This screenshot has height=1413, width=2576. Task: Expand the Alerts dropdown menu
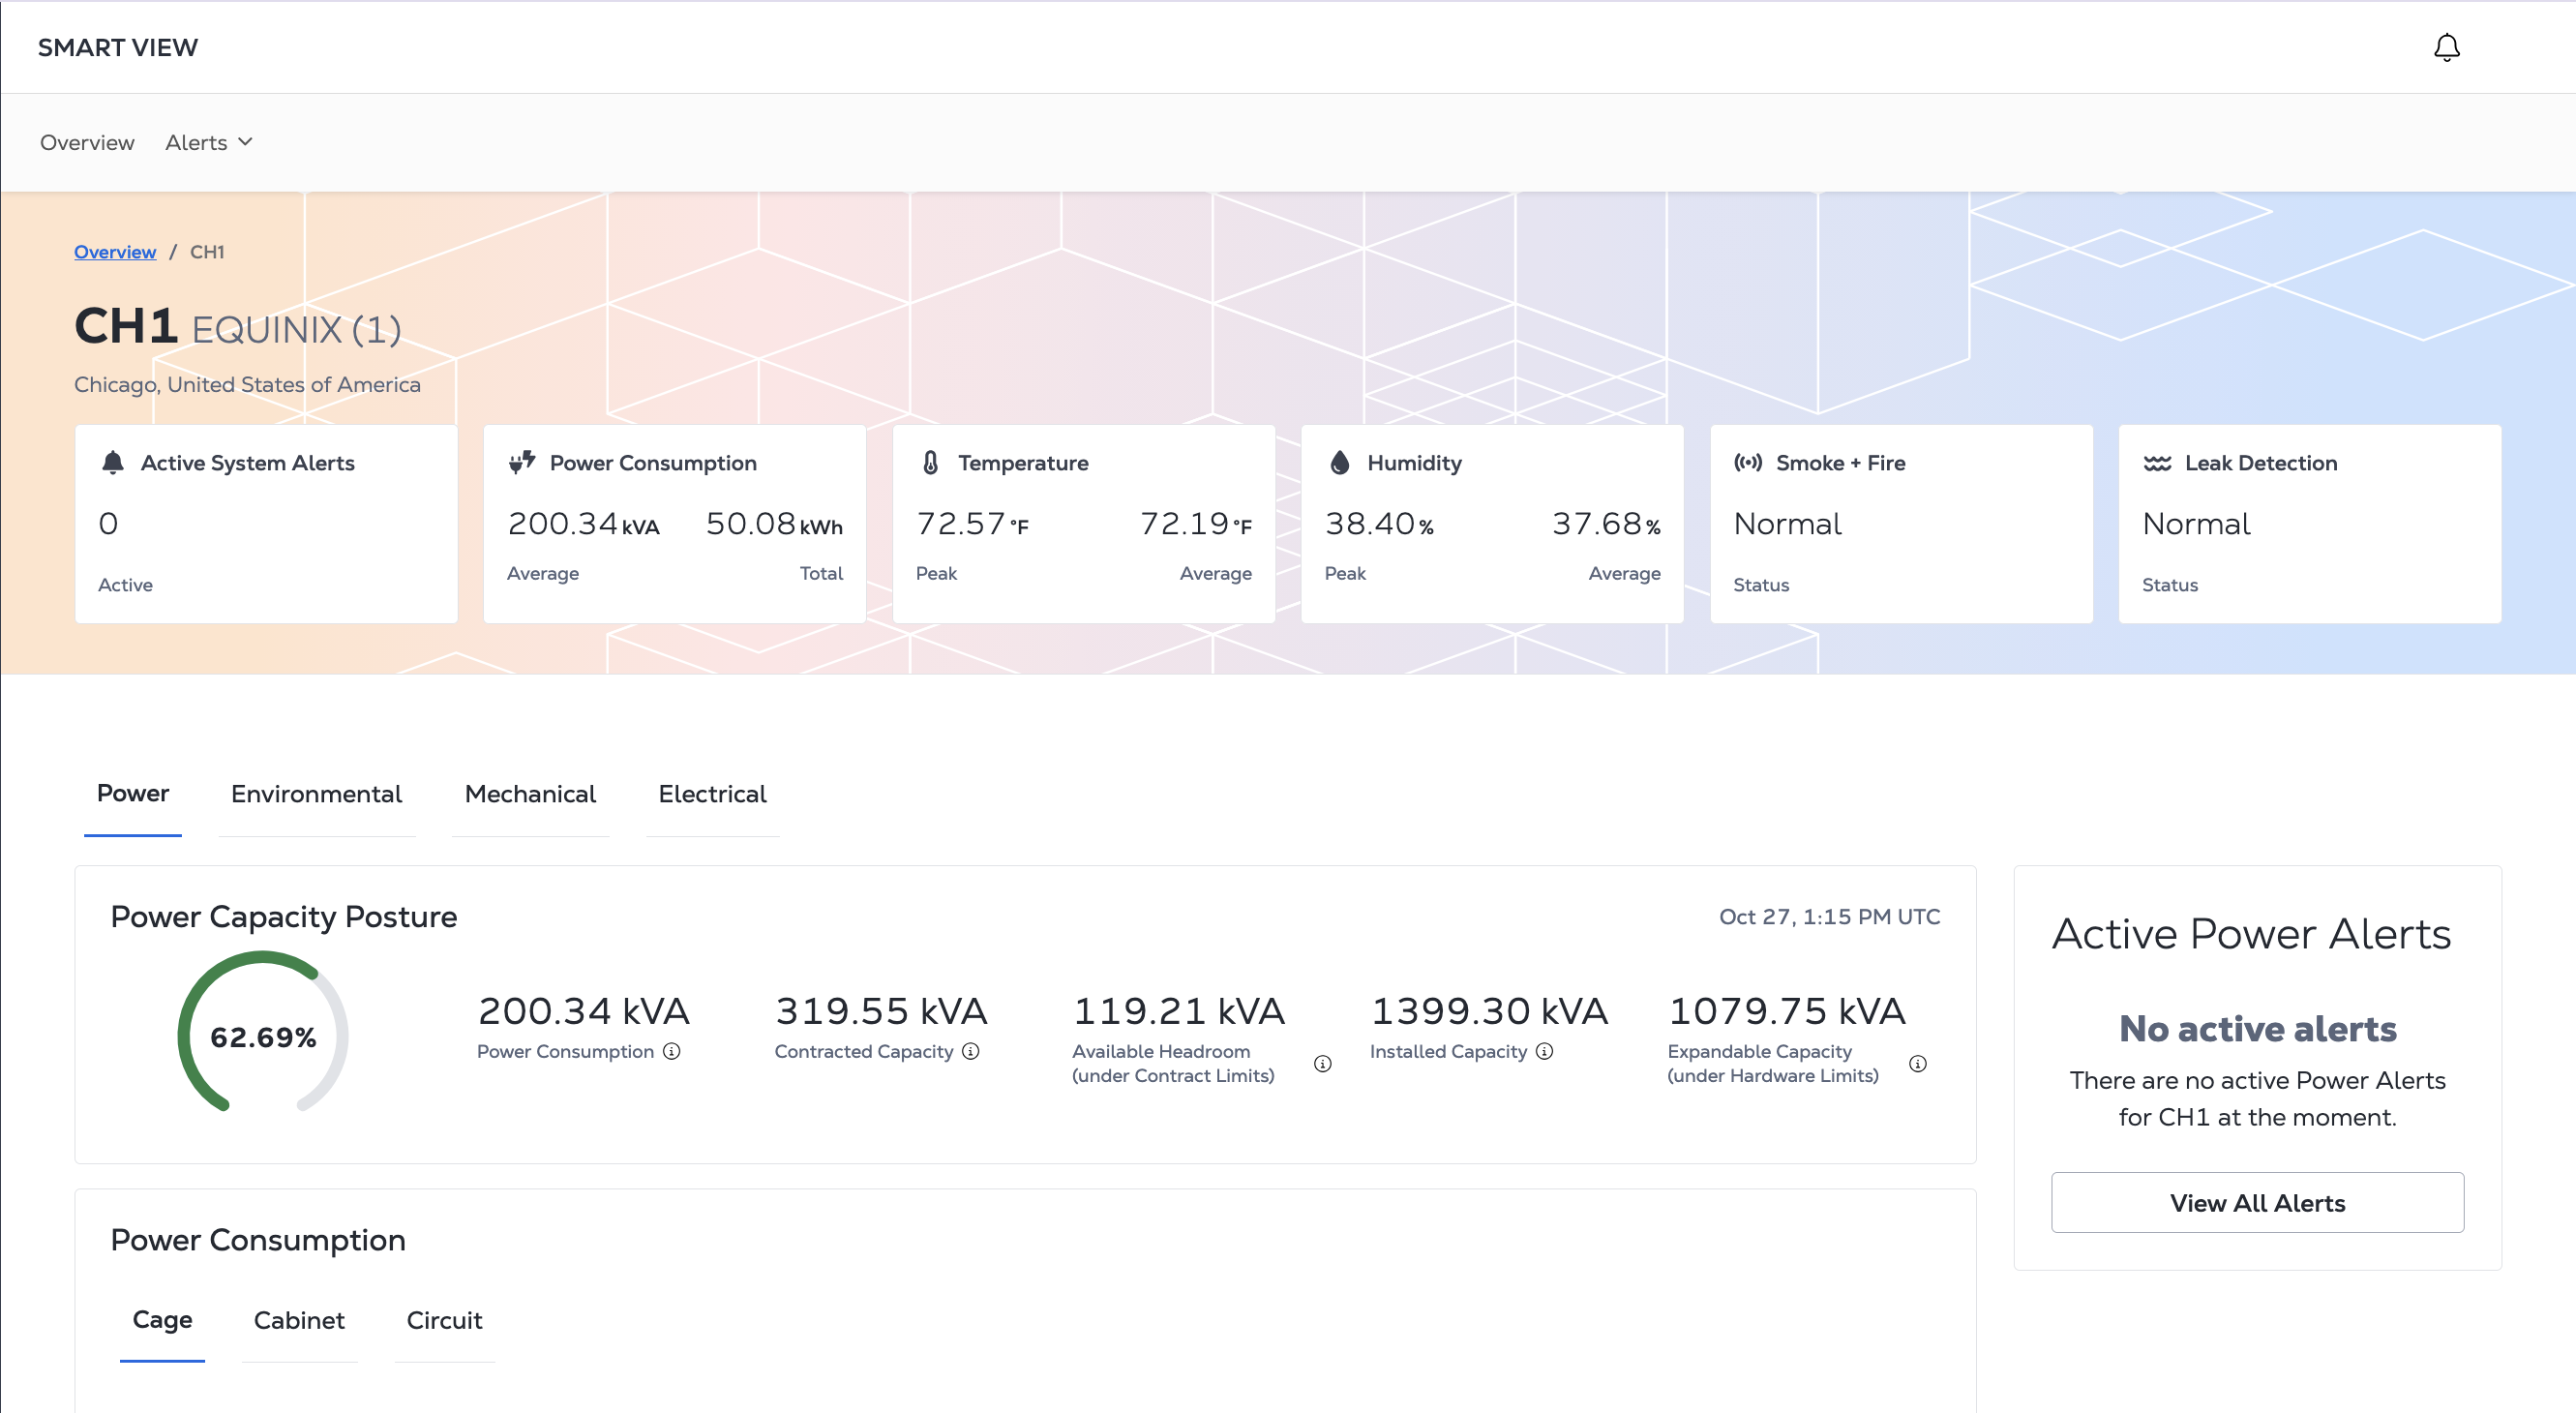click(208, 142)
